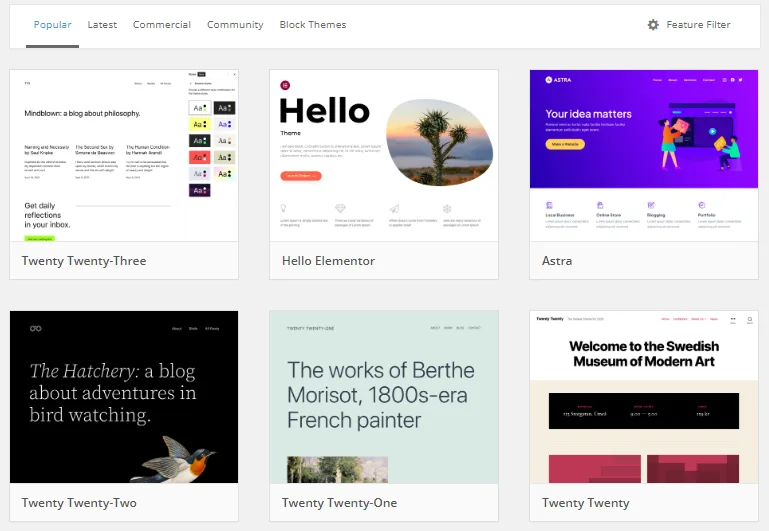Click the yellow style swatch in Twenty Twenty-Three preview
Image resolution: width=769 pixels, height=531 pixels.
tap(200, 124)
